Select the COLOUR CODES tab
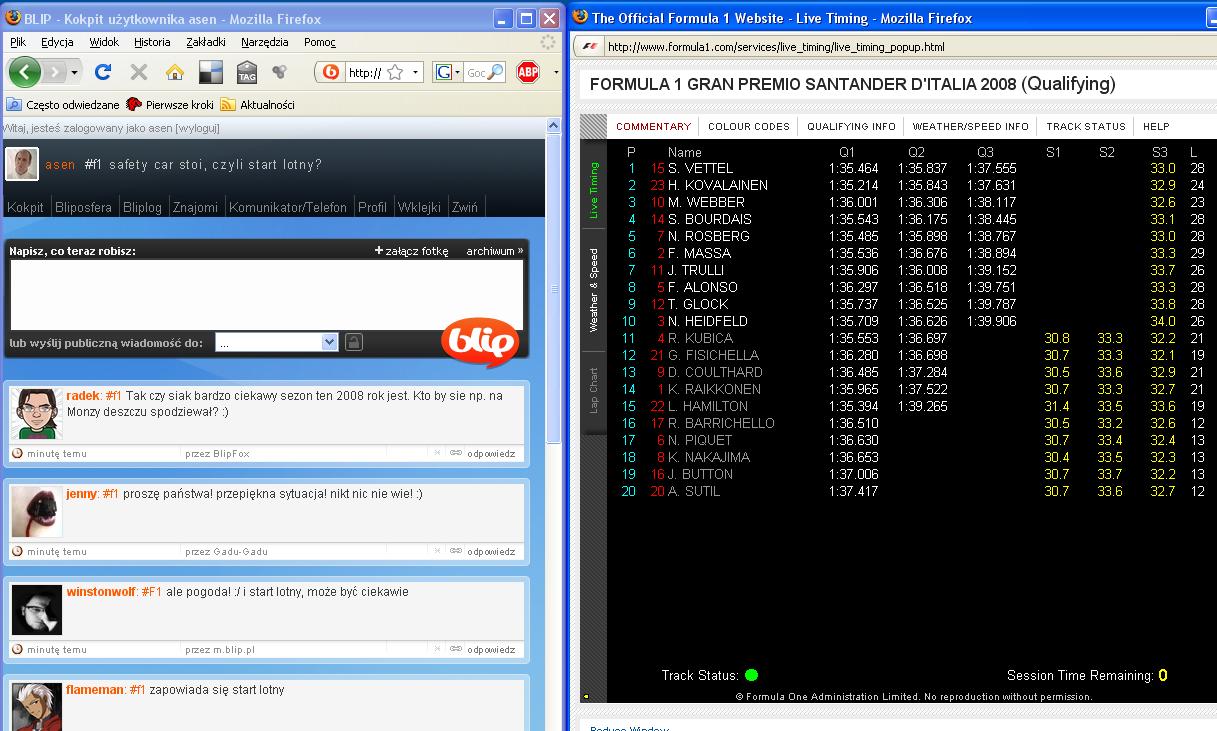1217x731 pixels. [748, 126]
